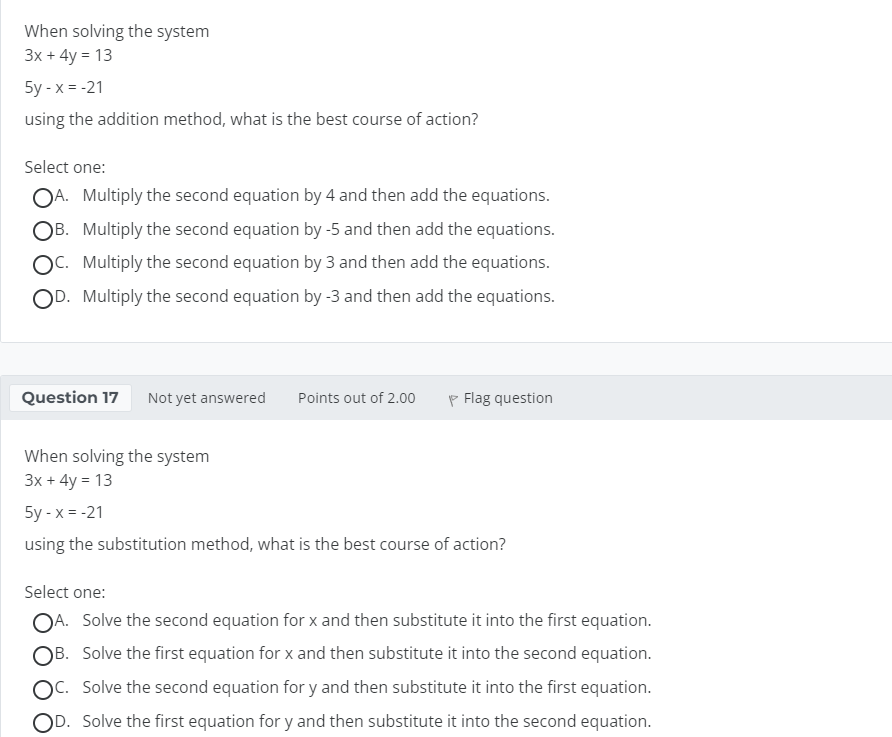Choose solving first equation for y option
This screenshot has height=737, width=892.
(x=42, y=722)
